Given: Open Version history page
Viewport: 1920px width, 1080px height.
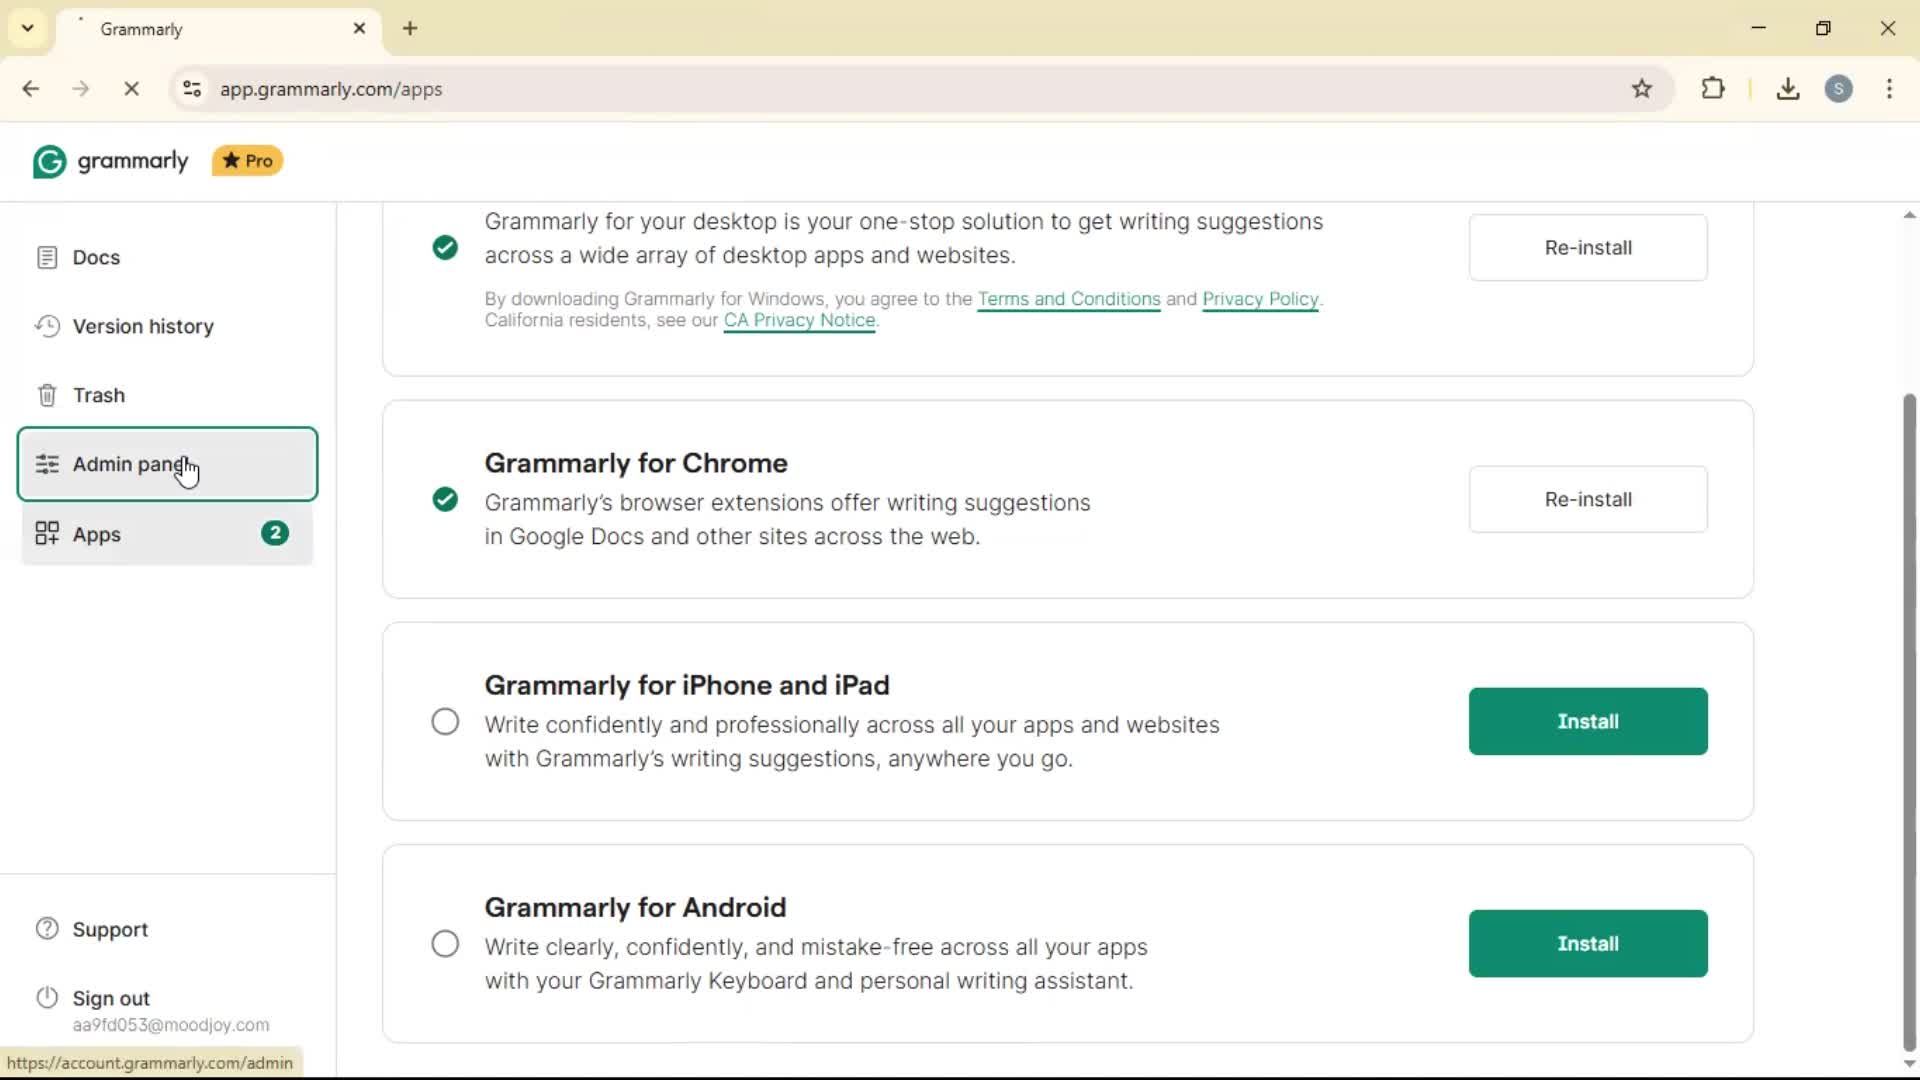Looking at the screenshot, I should click(x=143, y=327).
